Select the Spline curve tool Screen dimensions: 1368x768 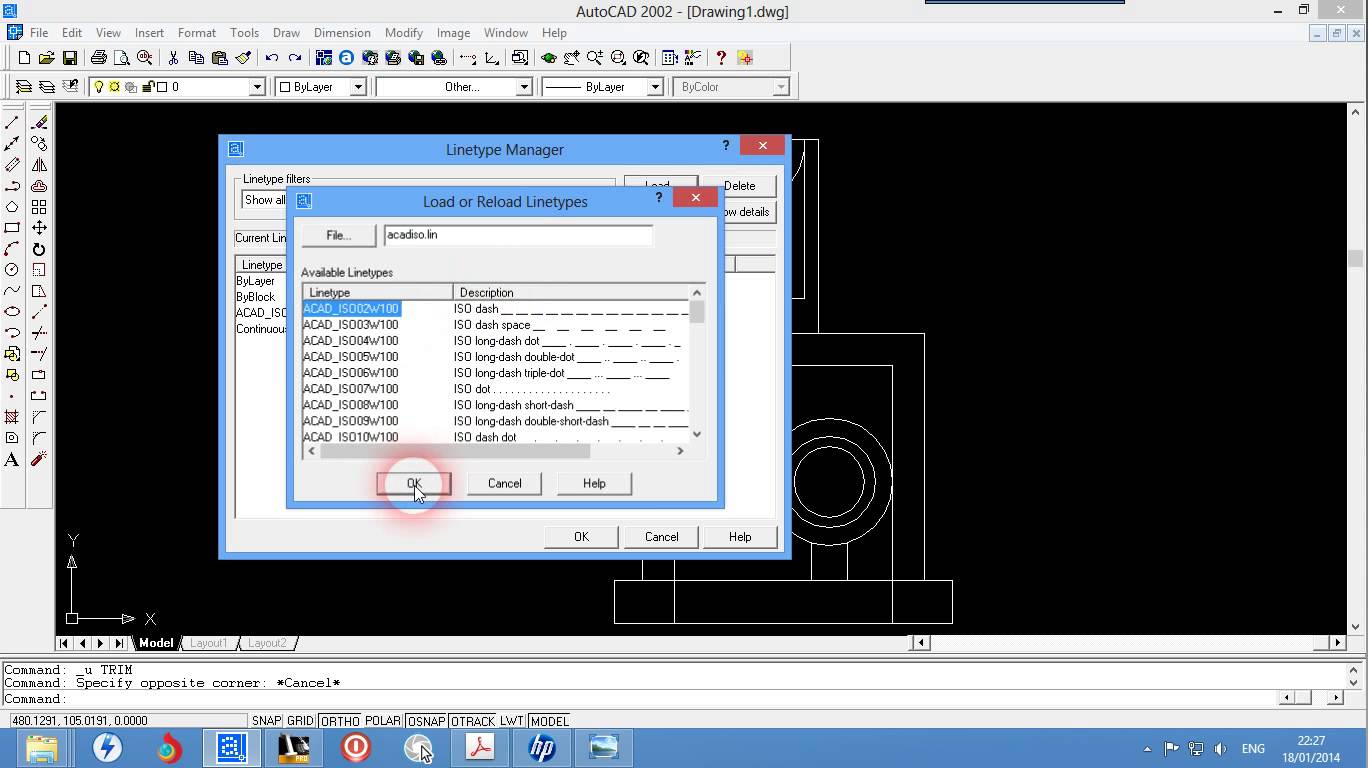point(12,291)
